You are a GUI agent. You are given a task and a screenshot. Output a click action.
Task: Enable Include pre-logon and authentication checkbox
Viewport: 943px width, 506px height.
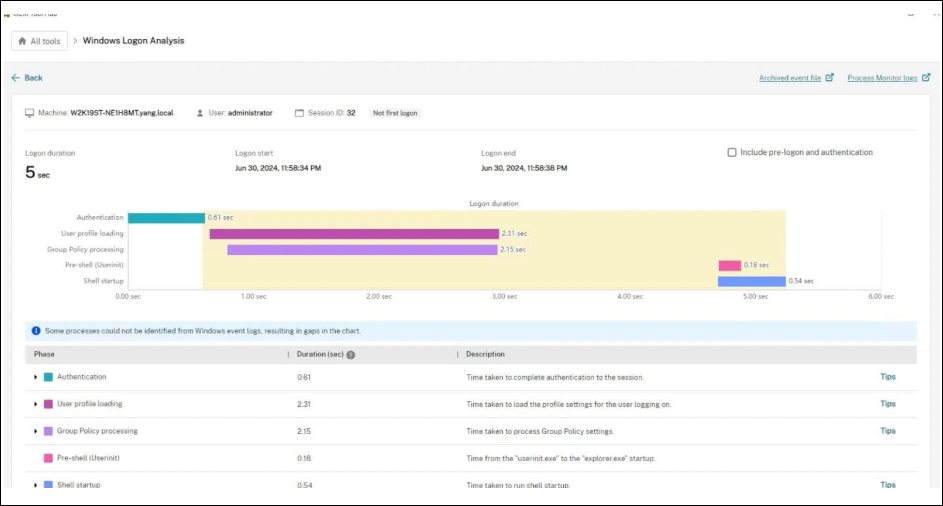(732, 153)
